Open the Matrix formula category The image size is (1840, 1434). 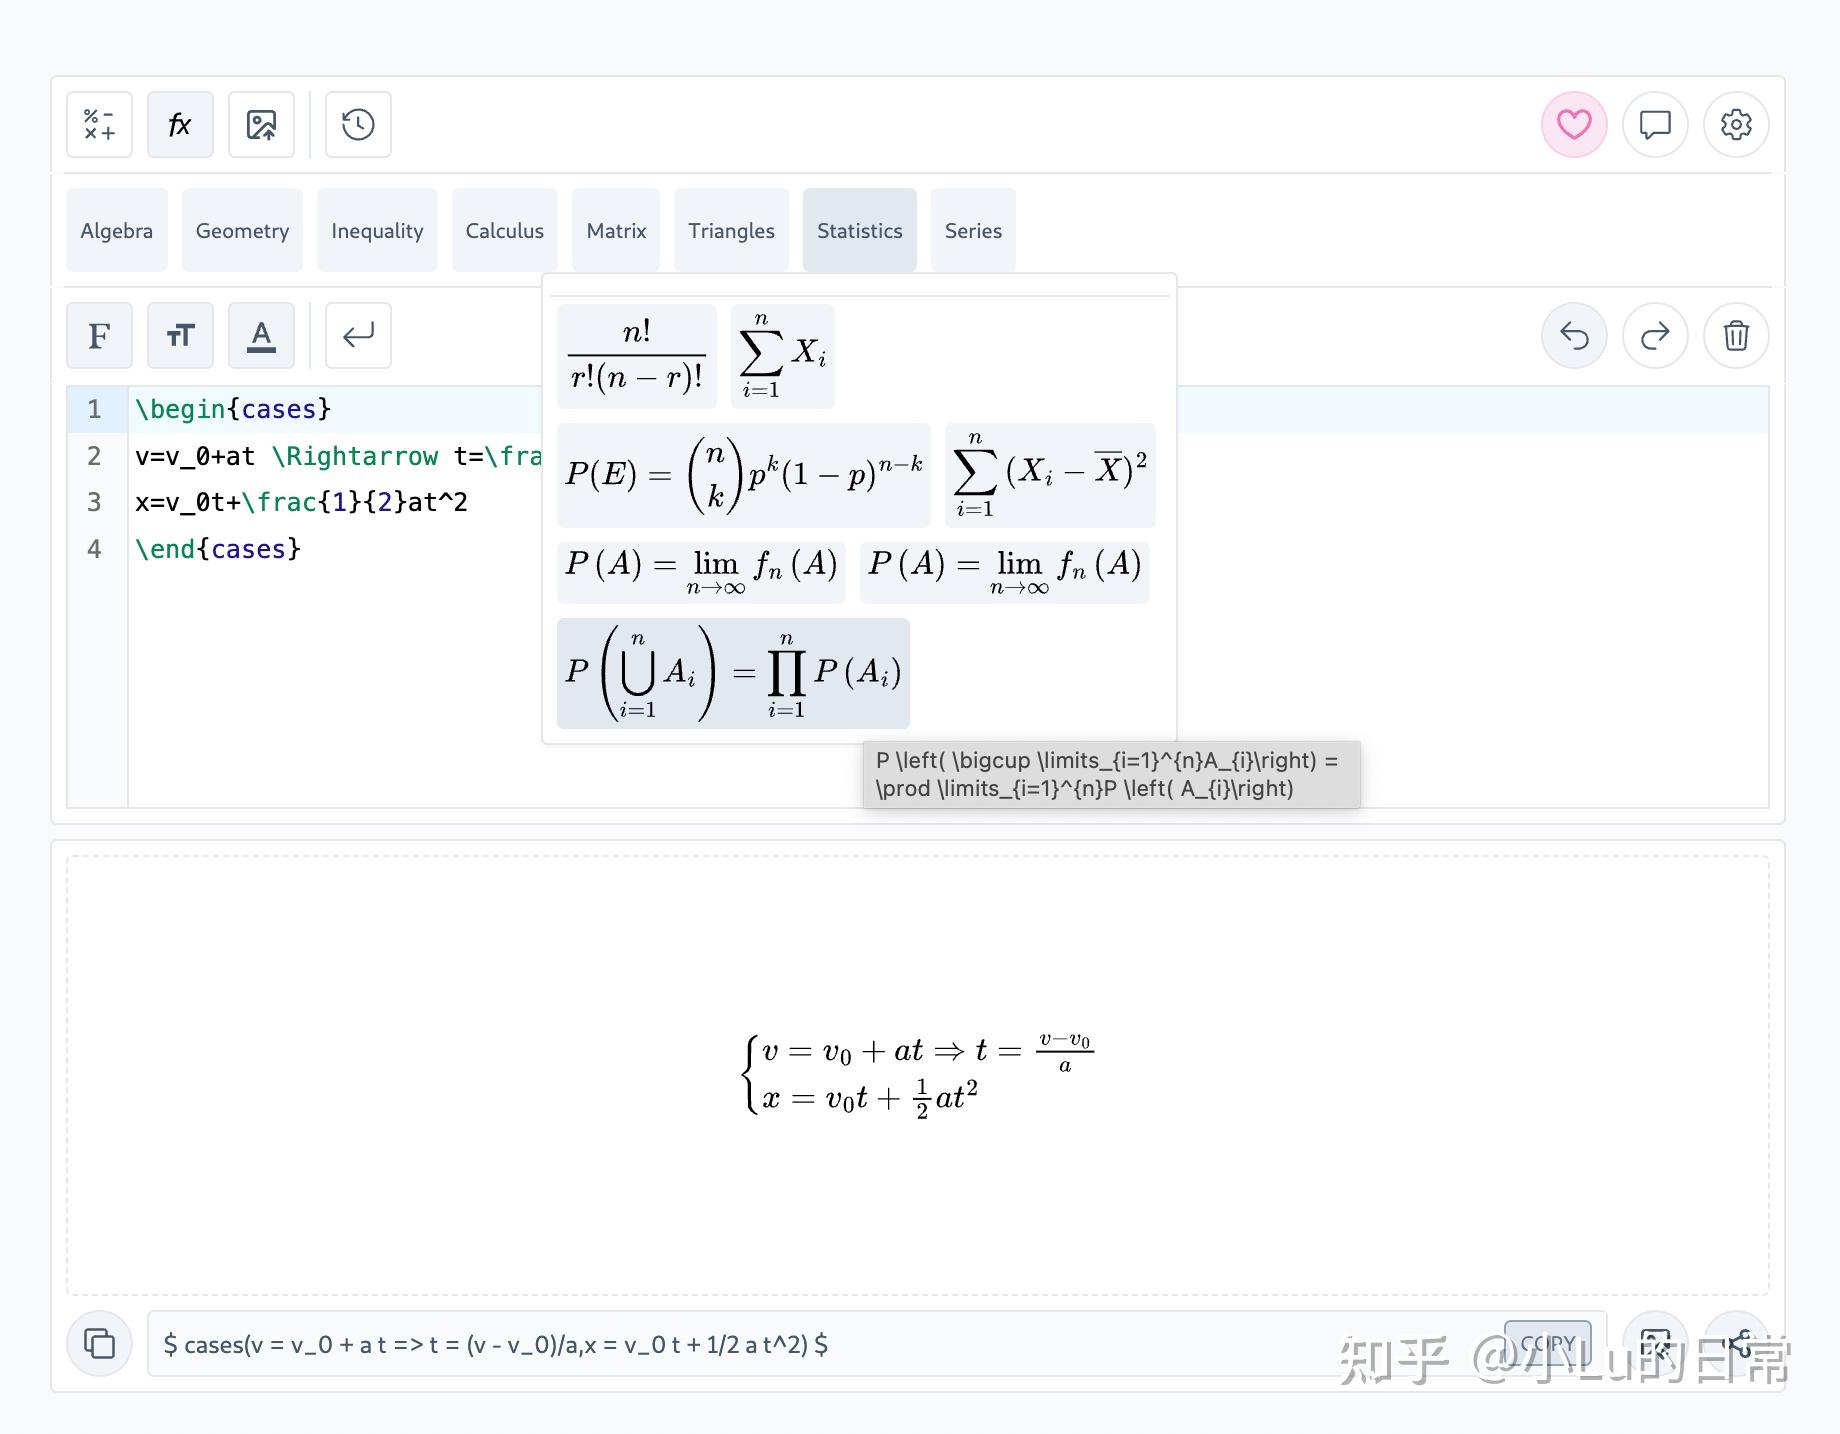616,230
